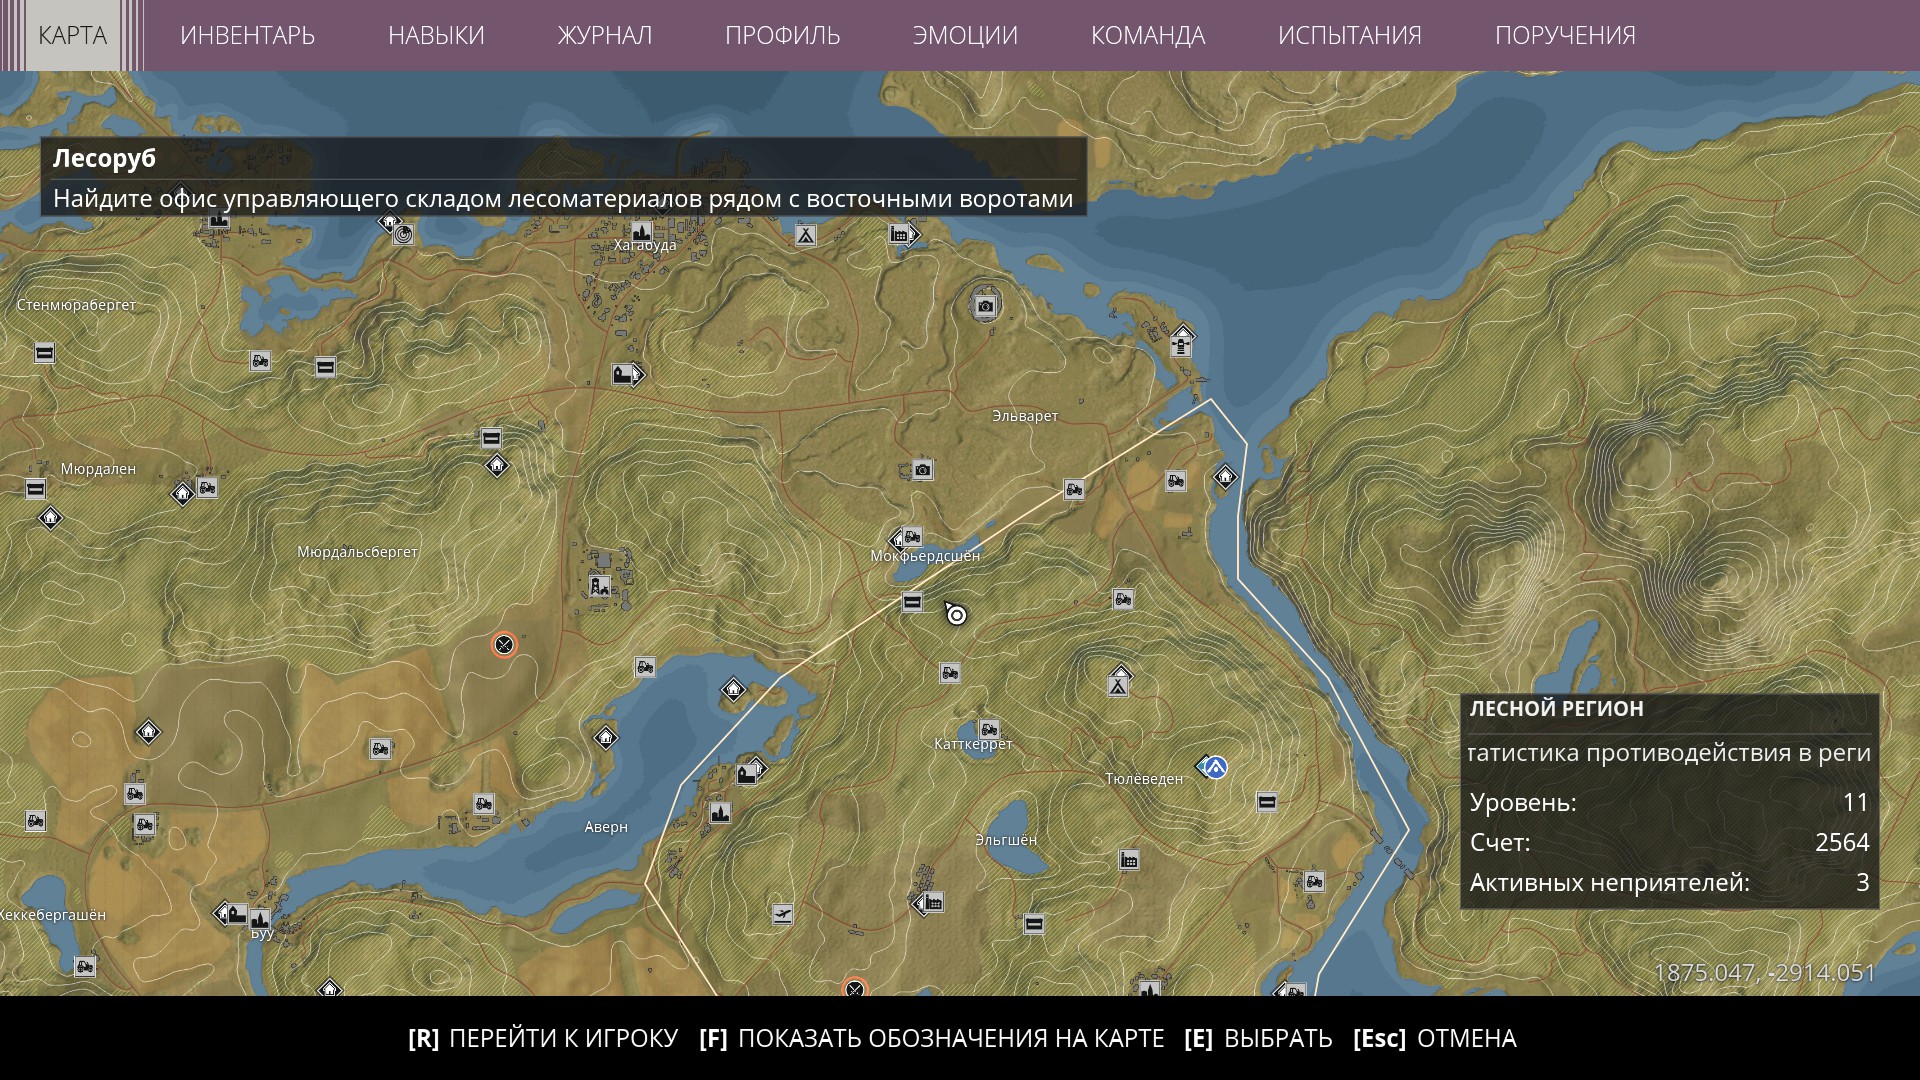Click the map coordinates readout
Screen dimensions: 1920x1080
coord(1765,973)
